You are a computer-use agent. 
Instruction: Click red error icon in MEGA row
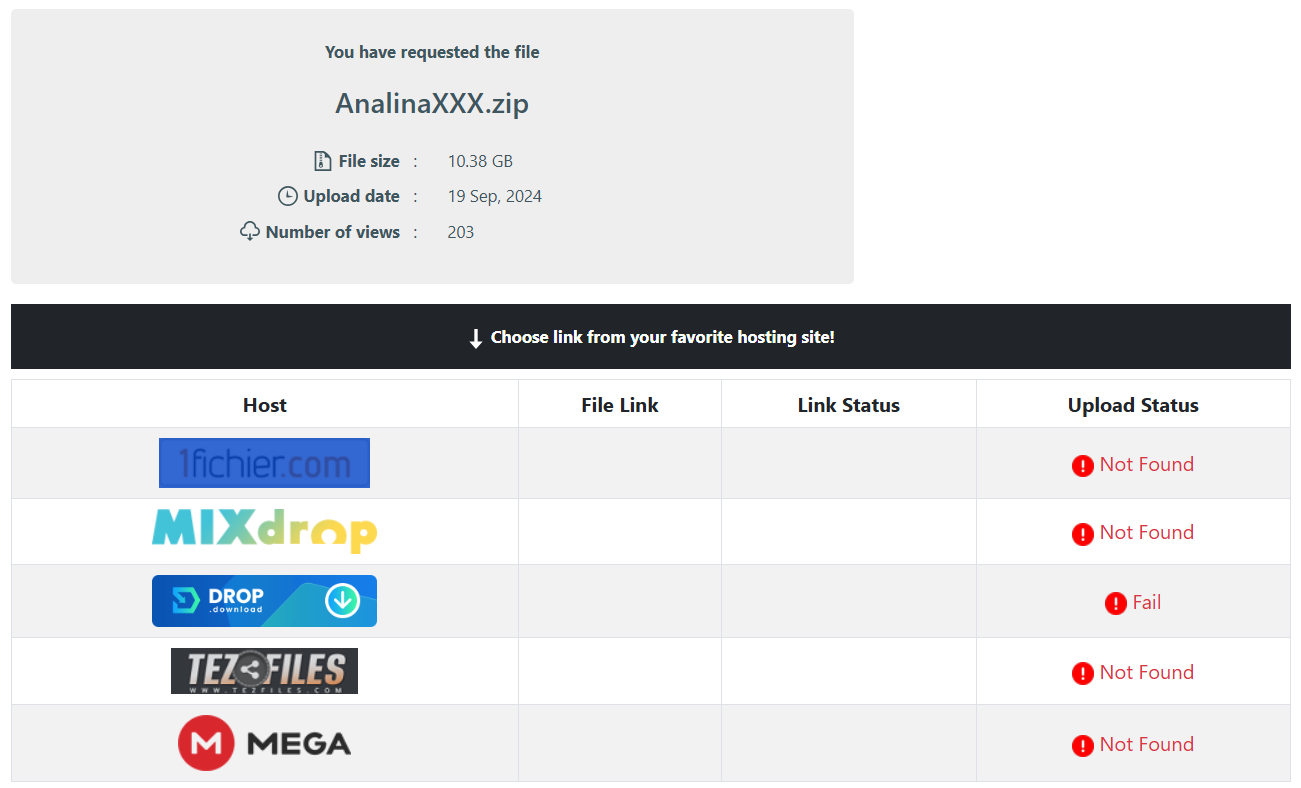(1082, 745)
